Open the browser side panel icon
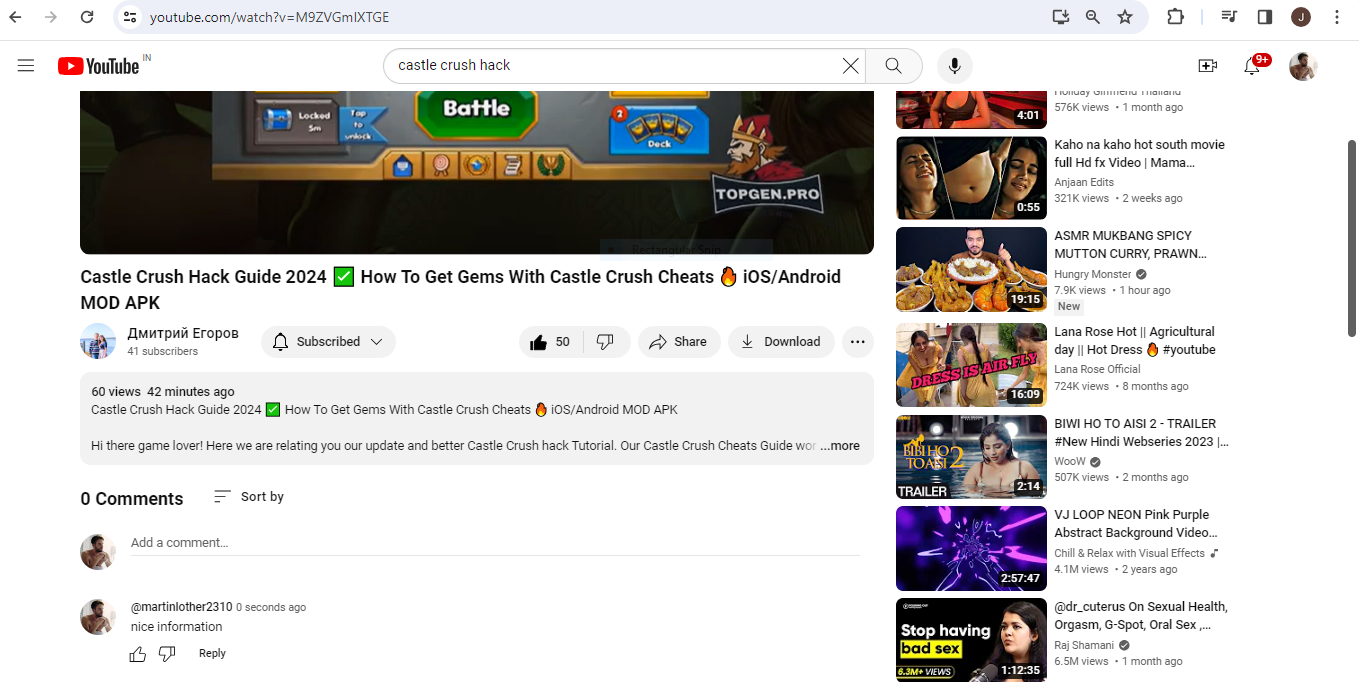Screen dimensions: 1359x682 [1264, 17]
